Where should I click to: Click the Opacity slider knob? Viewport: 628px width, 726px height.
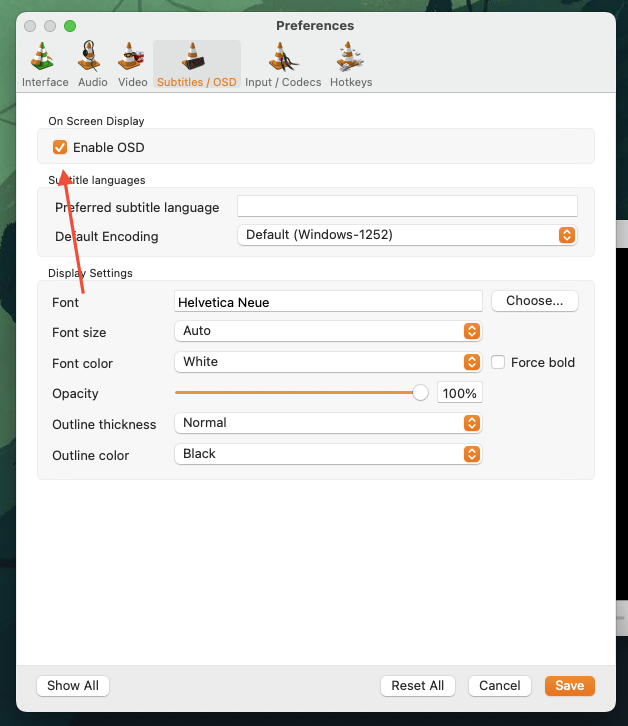pyautogui.click(x=420, y=393)
